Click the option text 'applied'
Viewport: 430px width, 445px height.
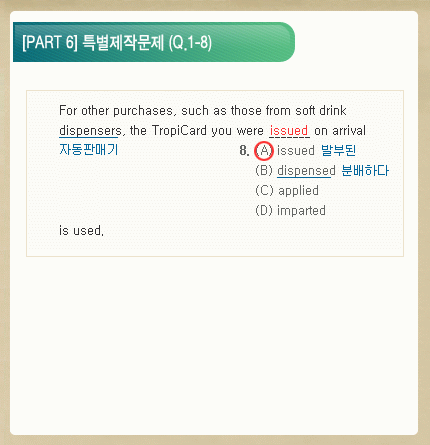click(298, 191)
